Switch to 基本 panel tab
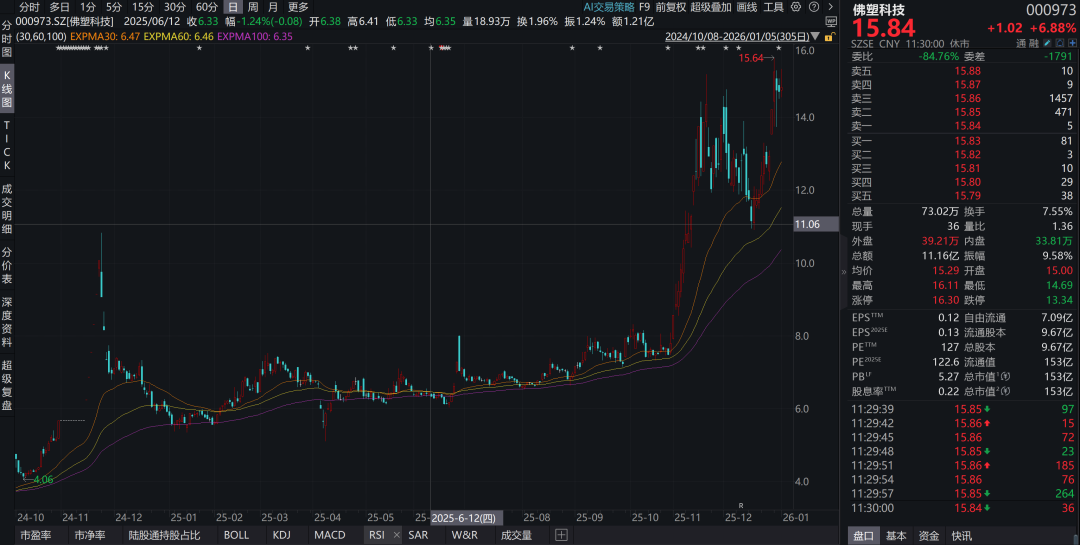The height and width of the screenshot is (545, 1080). coord(896,535)
